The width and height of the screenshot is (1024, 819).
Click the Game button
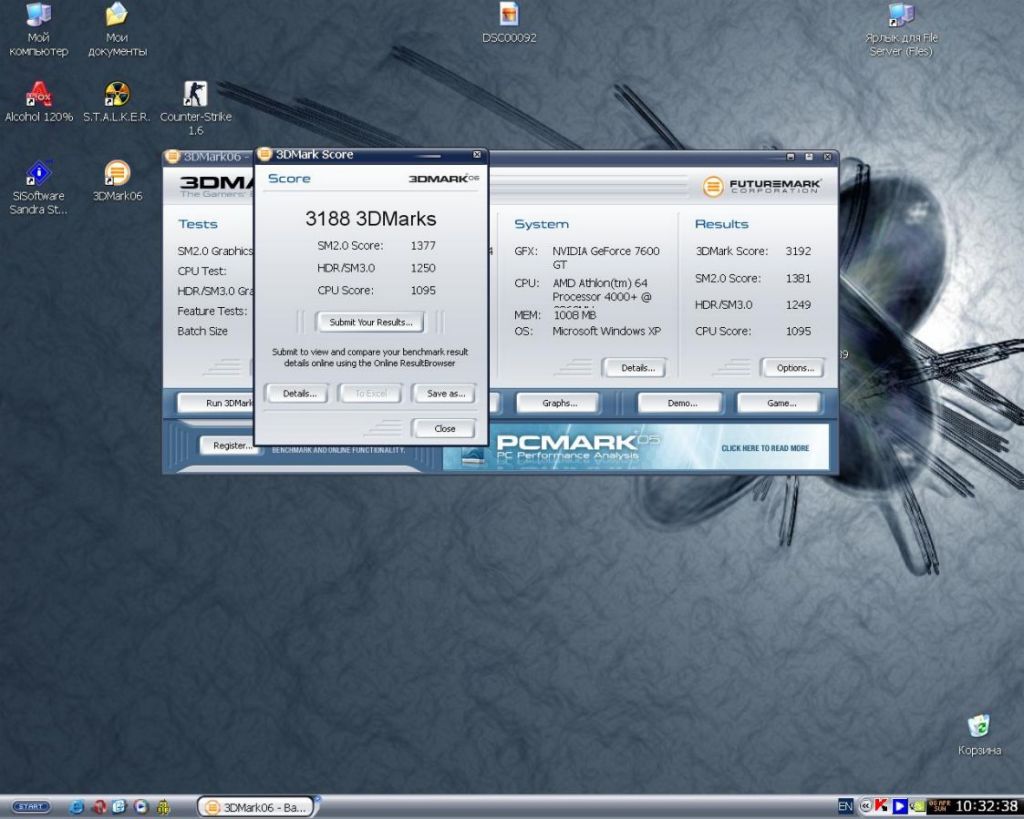pos(780,403)
